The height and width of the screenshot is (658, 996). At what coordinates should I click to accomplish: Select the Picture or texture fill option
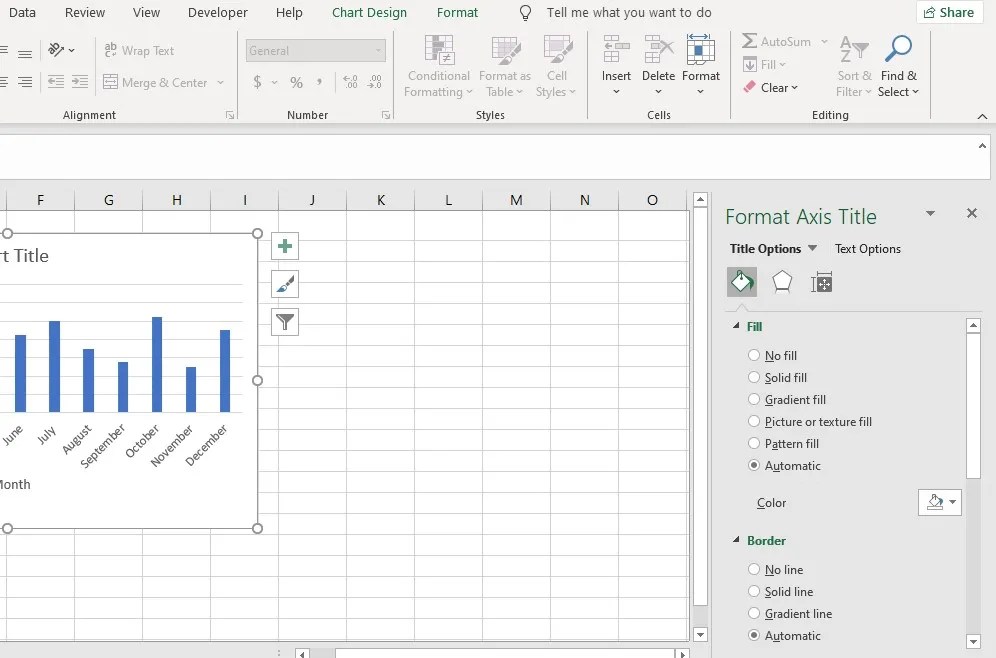[x=754, y=421]
